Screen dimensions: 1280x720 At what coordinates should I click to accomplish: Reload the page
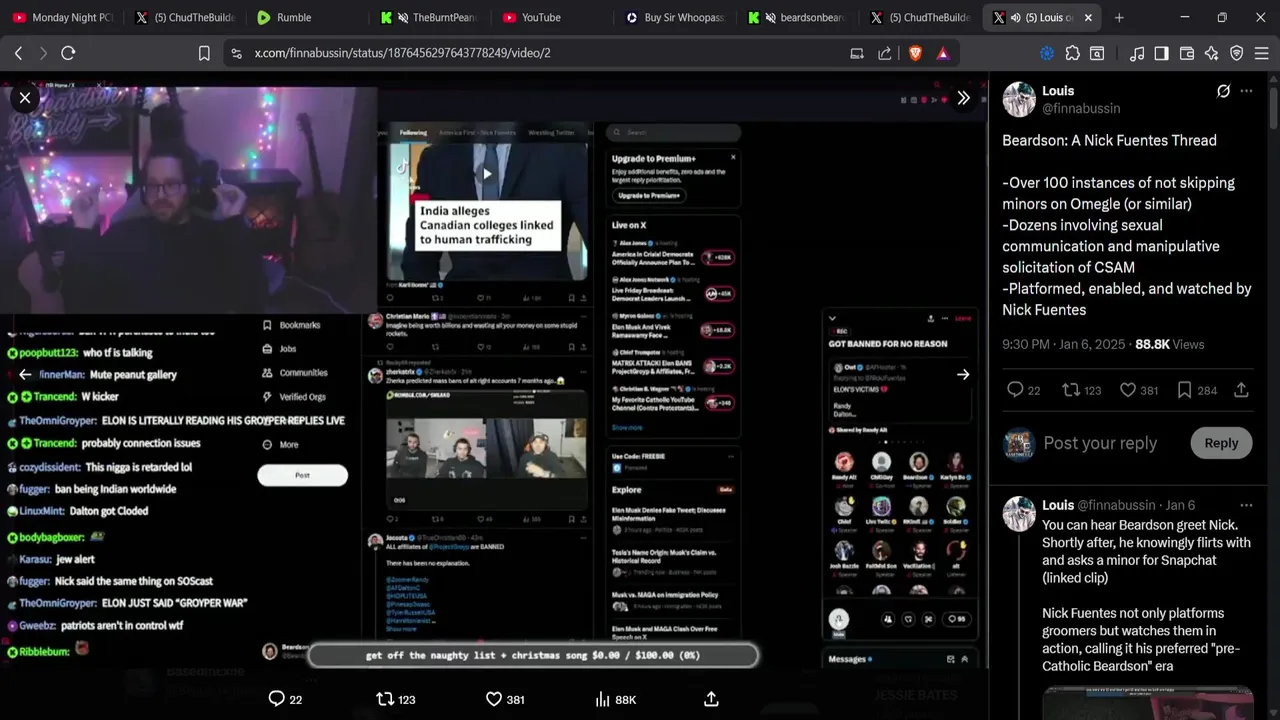pos(68,53)
